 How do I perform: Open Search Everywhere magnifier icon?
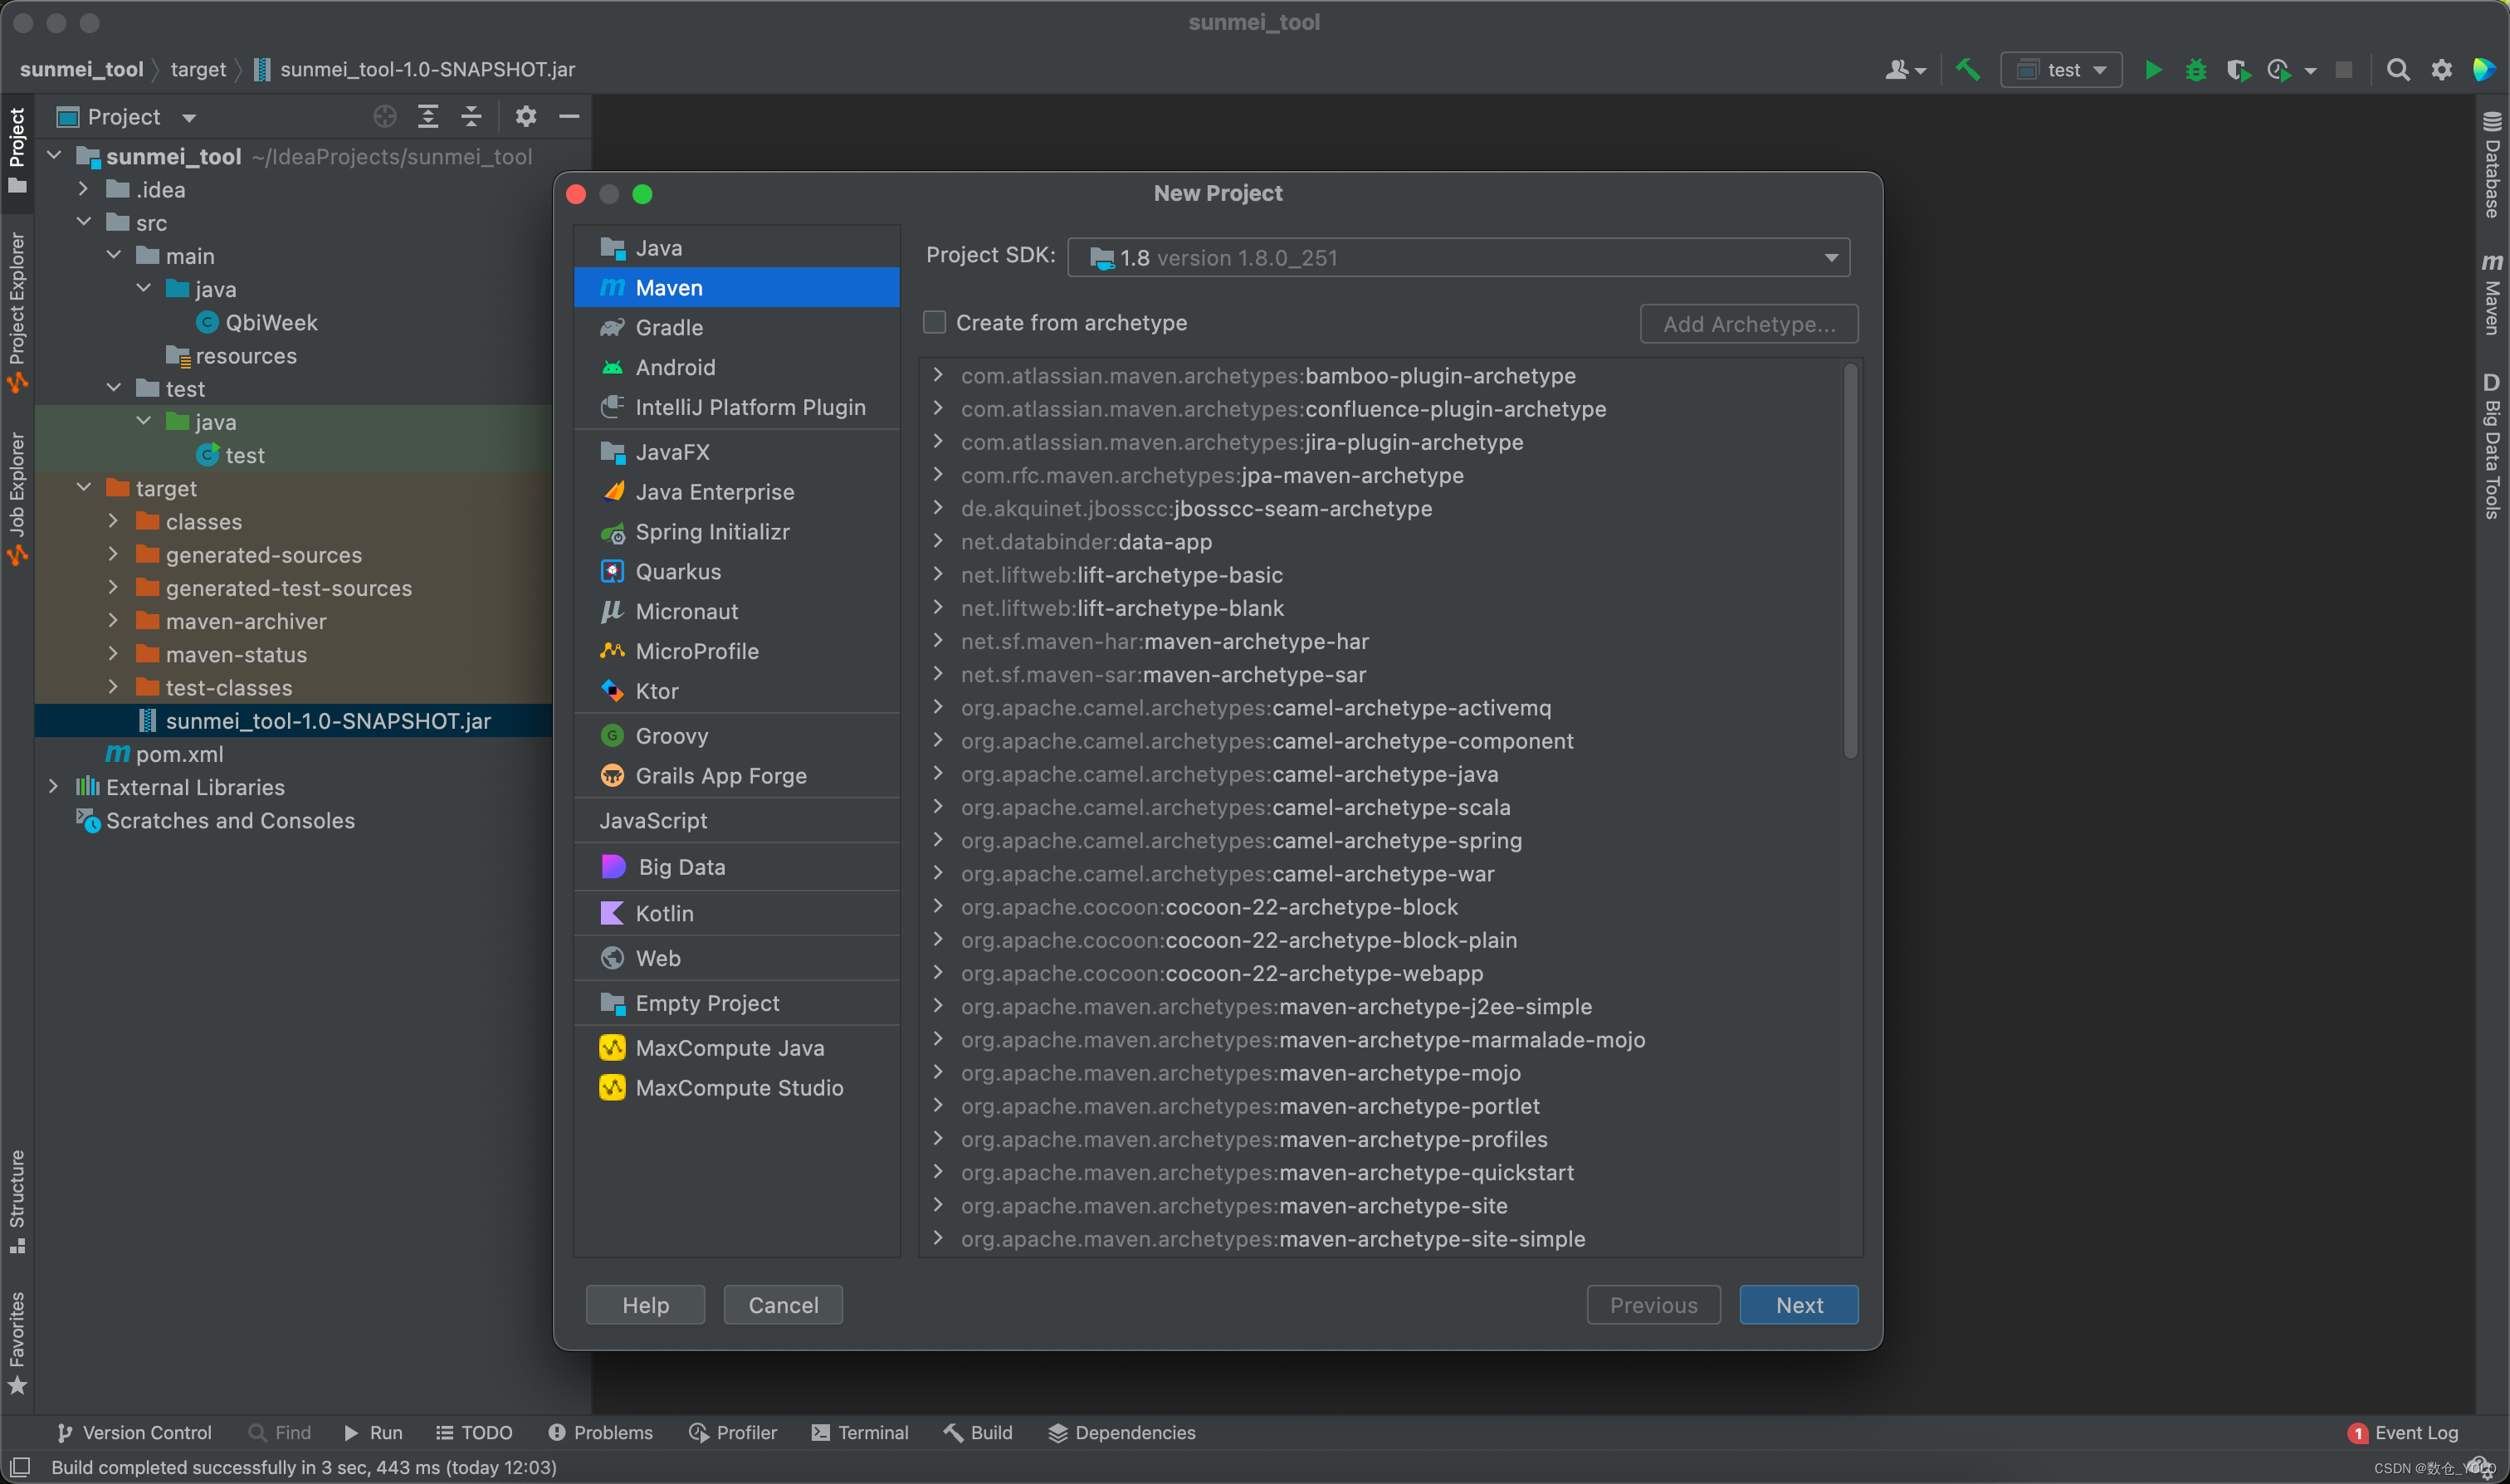pos(2397,70)
